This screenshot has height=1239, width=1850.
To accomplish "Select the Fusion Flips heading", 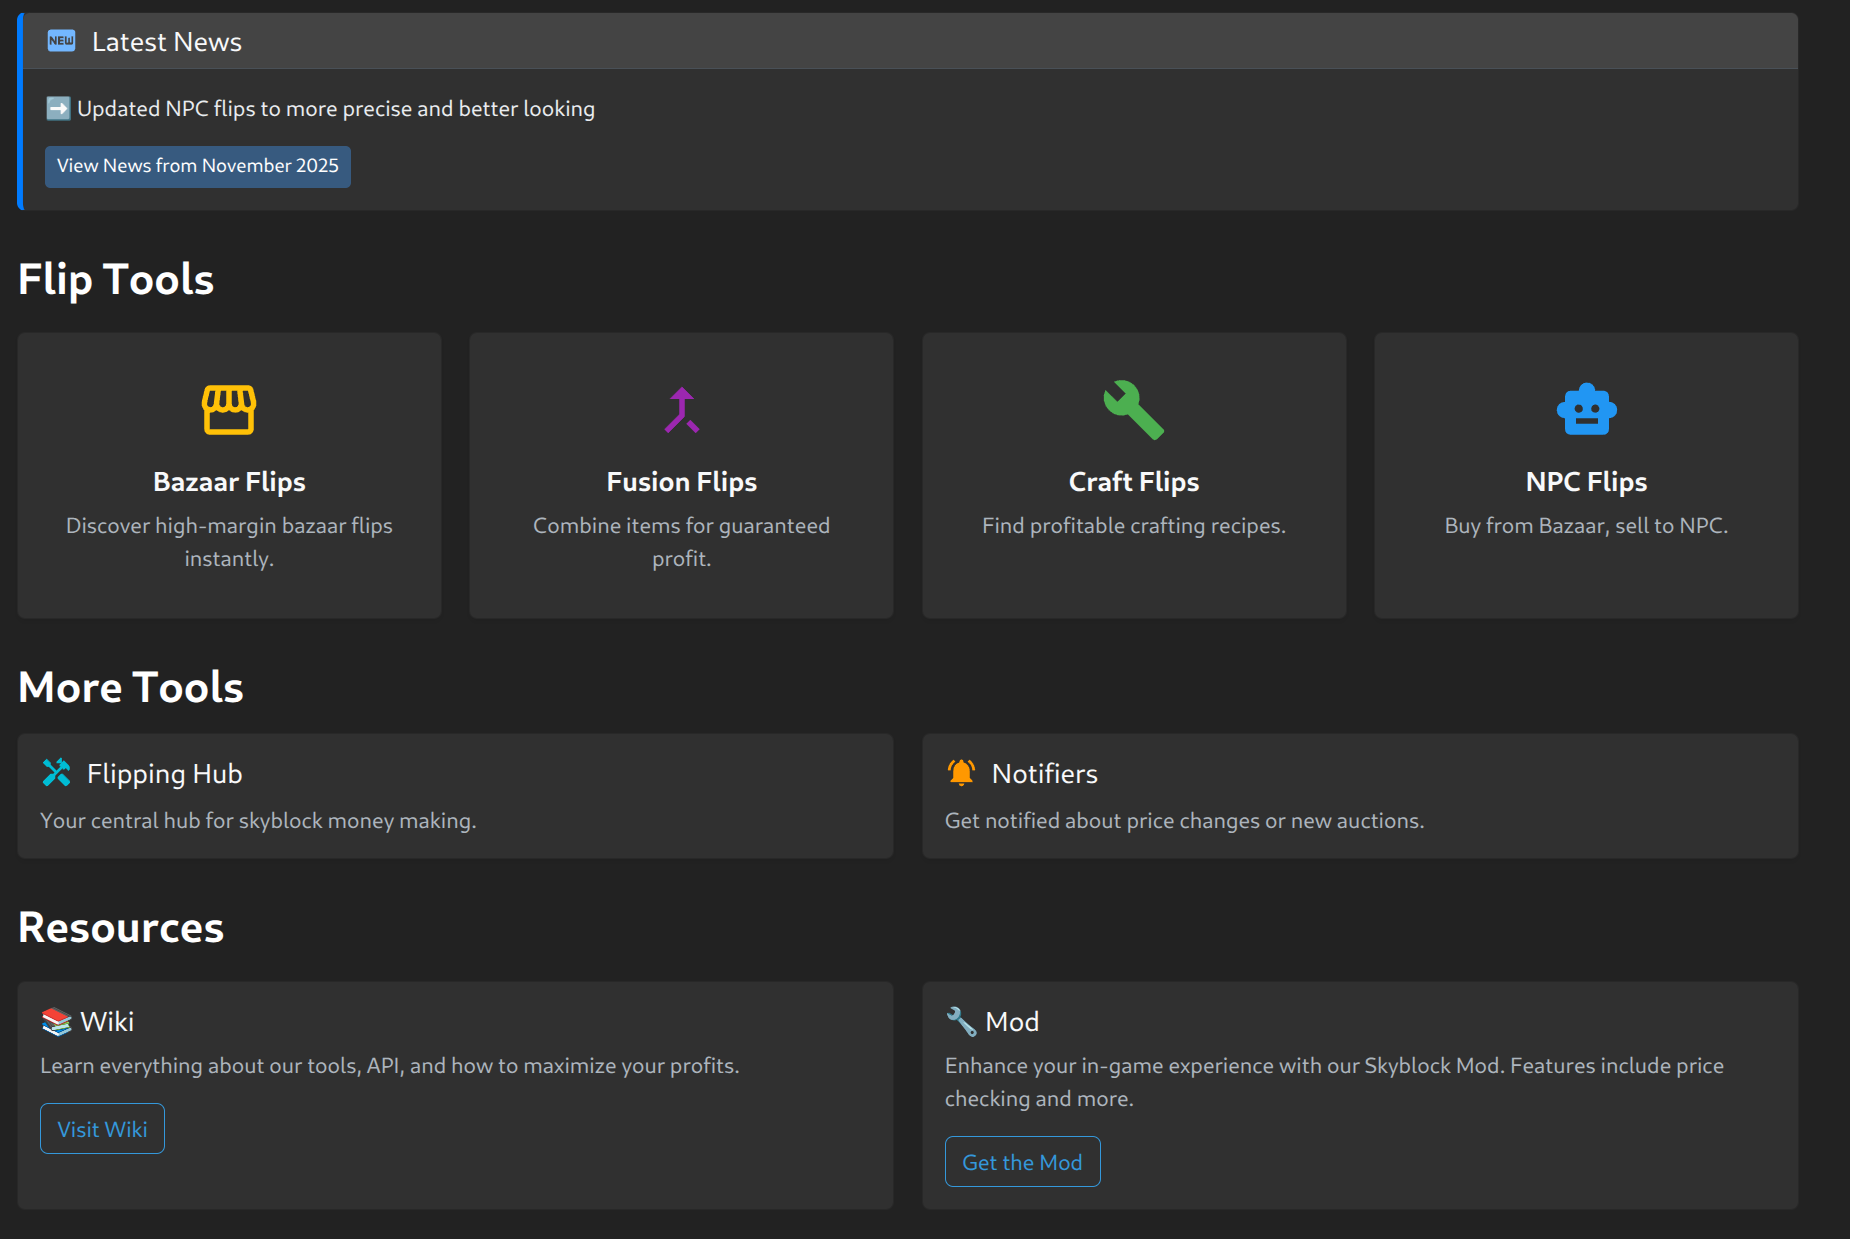I will click(x=682, y=482).
